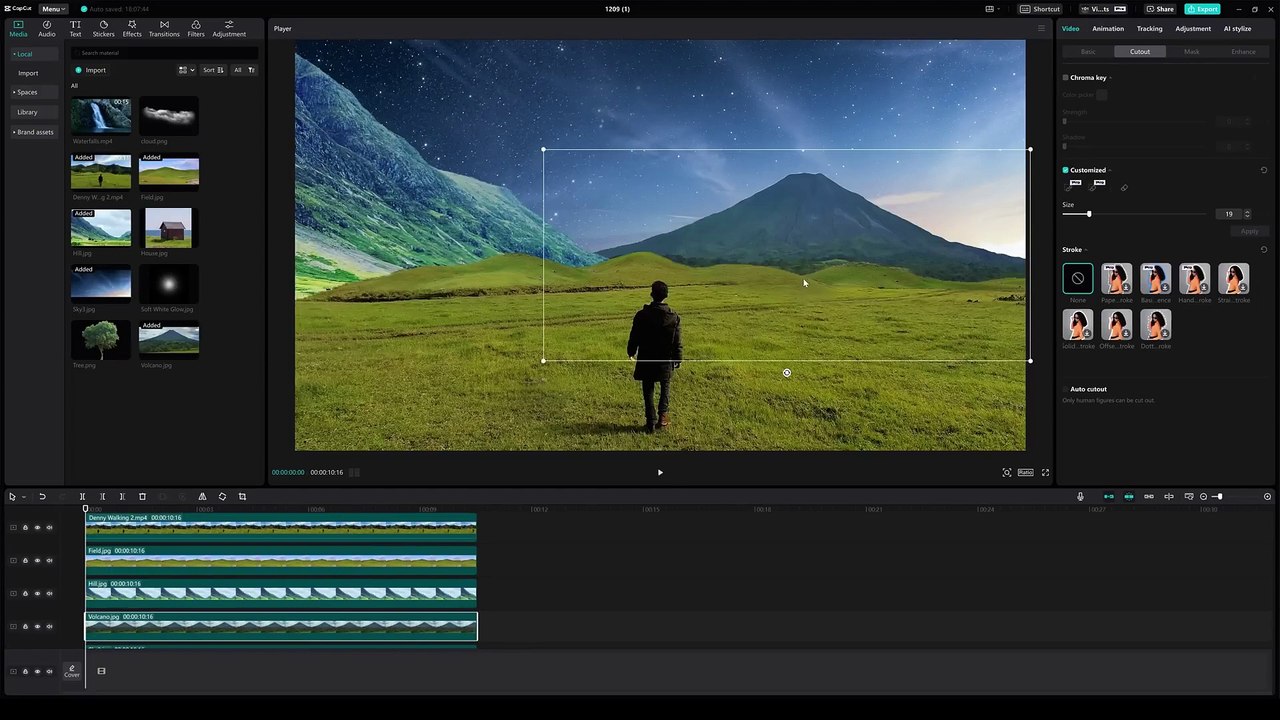Click the timeline zoom-out minus icon
Viewport: 1280px width, 720px height.
[x=1203, y=497]
